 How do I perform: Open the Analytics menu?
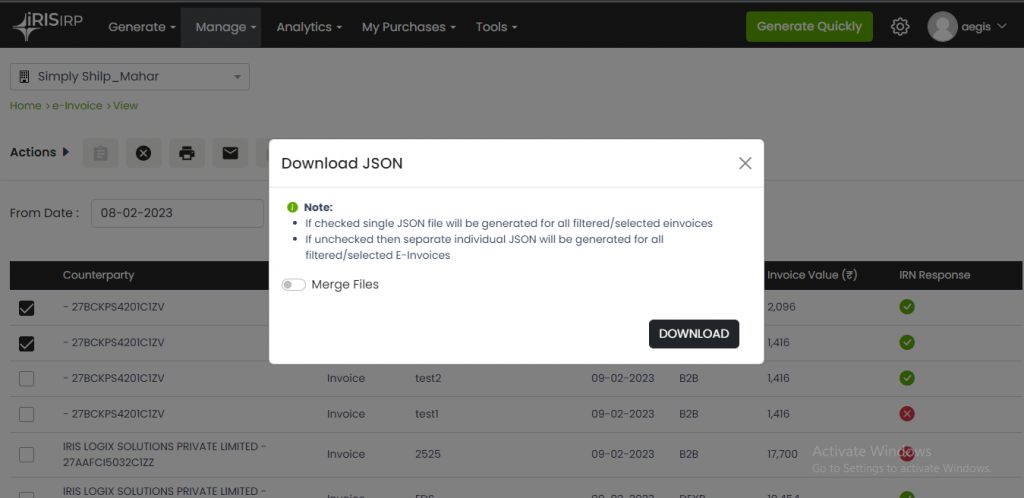click(x=309, y=27)
